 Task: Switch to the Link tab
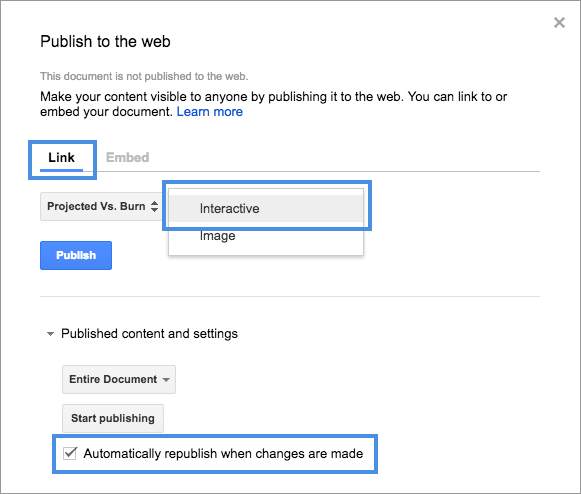click(x=62, y=158)
